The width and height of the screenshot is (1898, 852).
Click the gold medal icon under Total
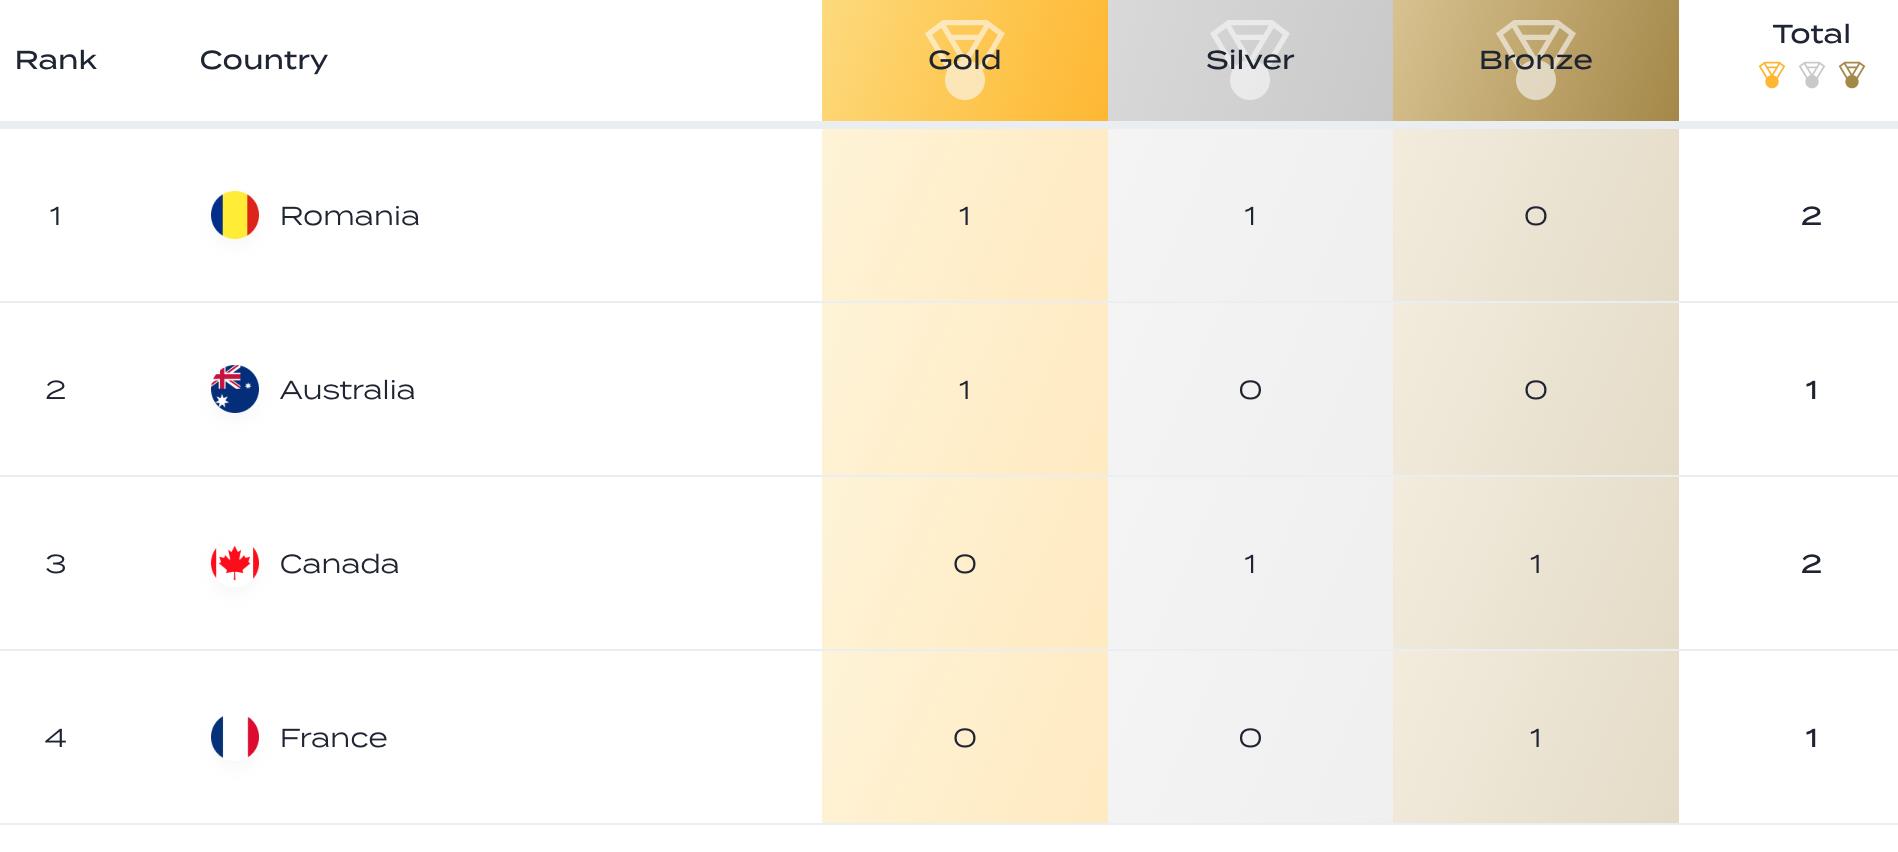click(x=1771, y=75)
